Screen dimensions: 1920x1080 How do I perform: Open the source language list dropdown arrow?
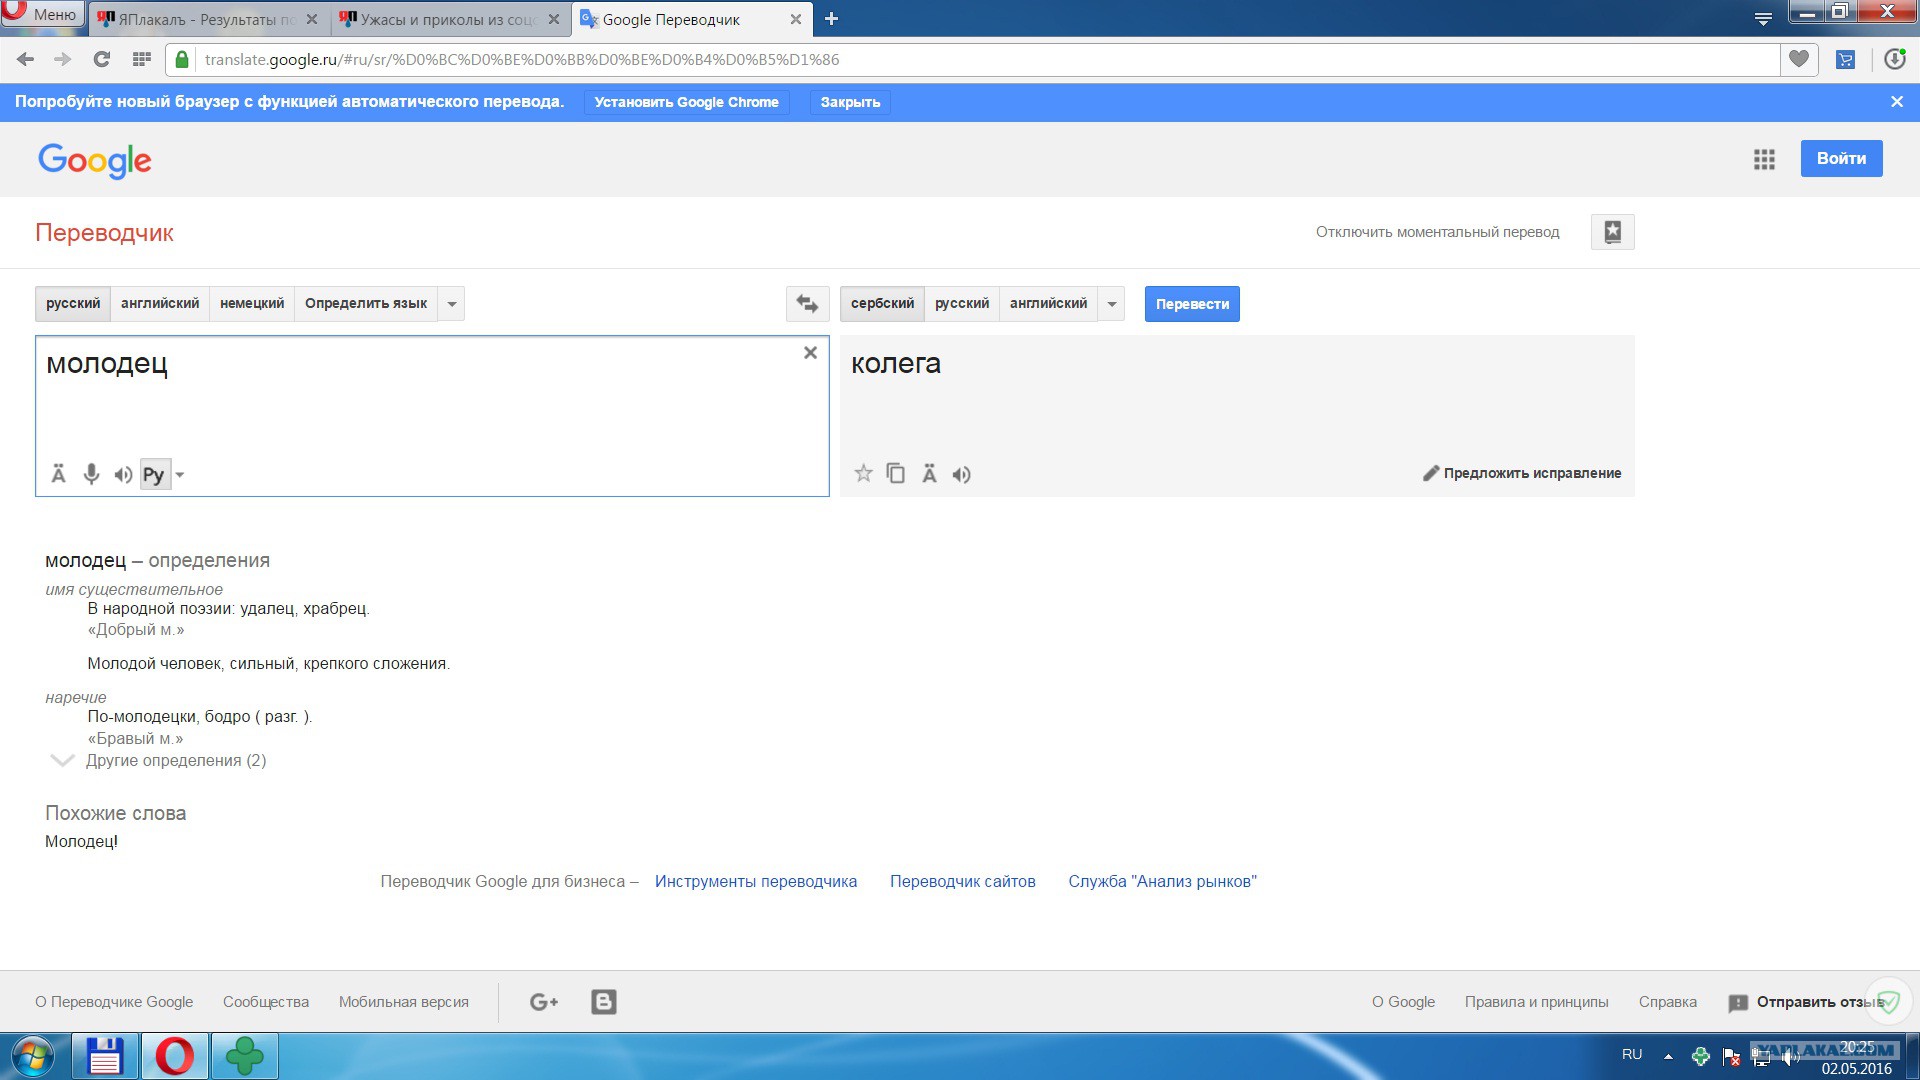[452, 304]
